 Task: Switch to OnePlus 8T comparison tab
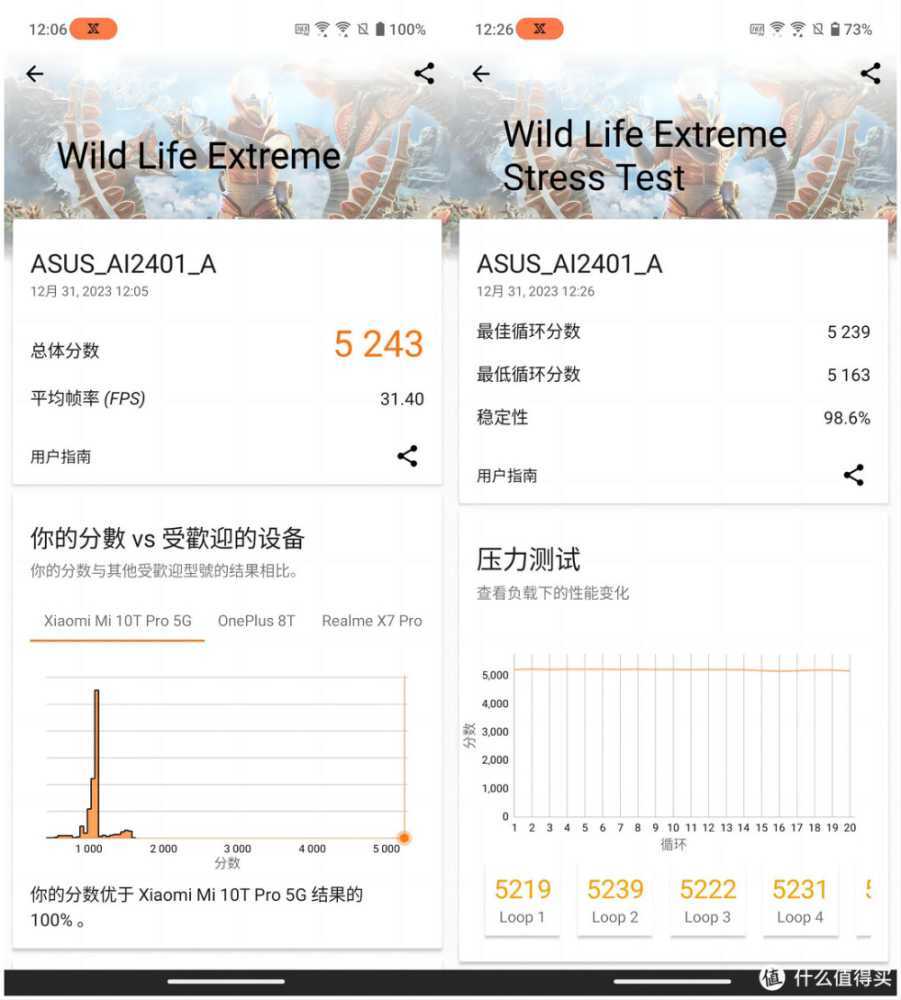(x=257, y=621)
